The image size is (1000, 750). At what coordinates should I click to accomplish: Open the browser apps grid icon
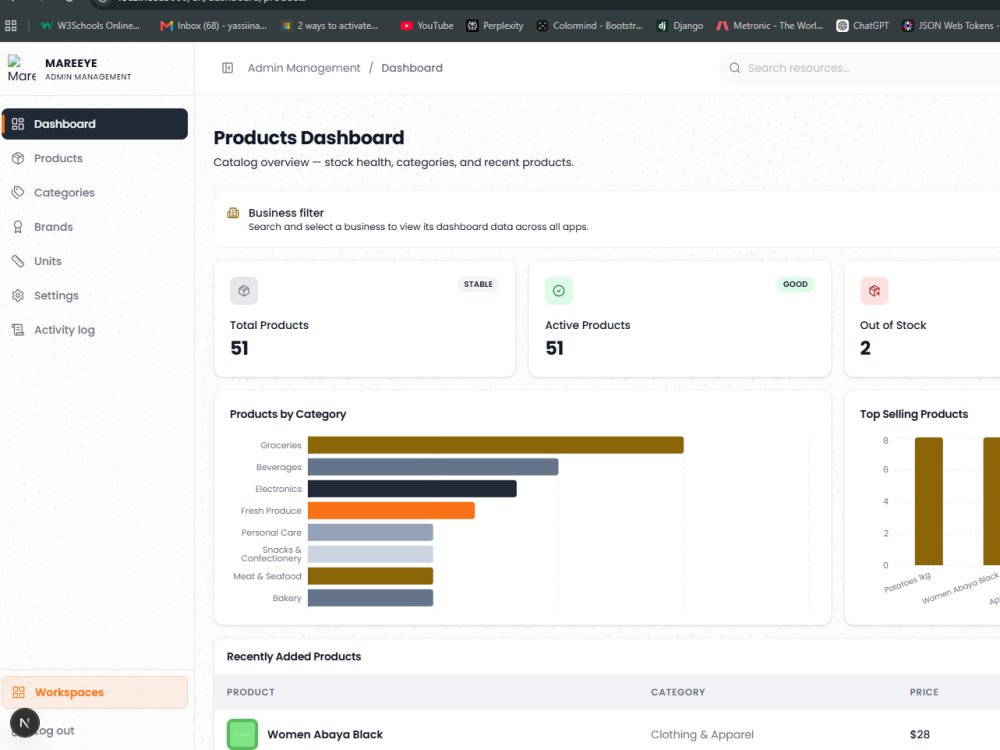11,26
